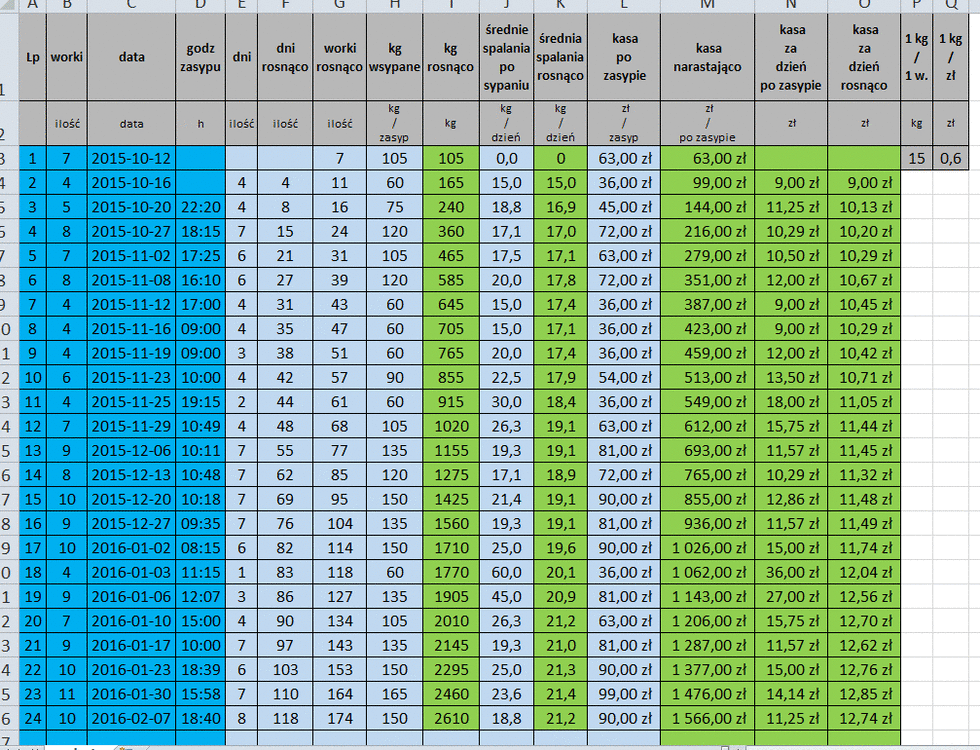
Task: Select date cell 2016-02-07
Action: (131, 717)
